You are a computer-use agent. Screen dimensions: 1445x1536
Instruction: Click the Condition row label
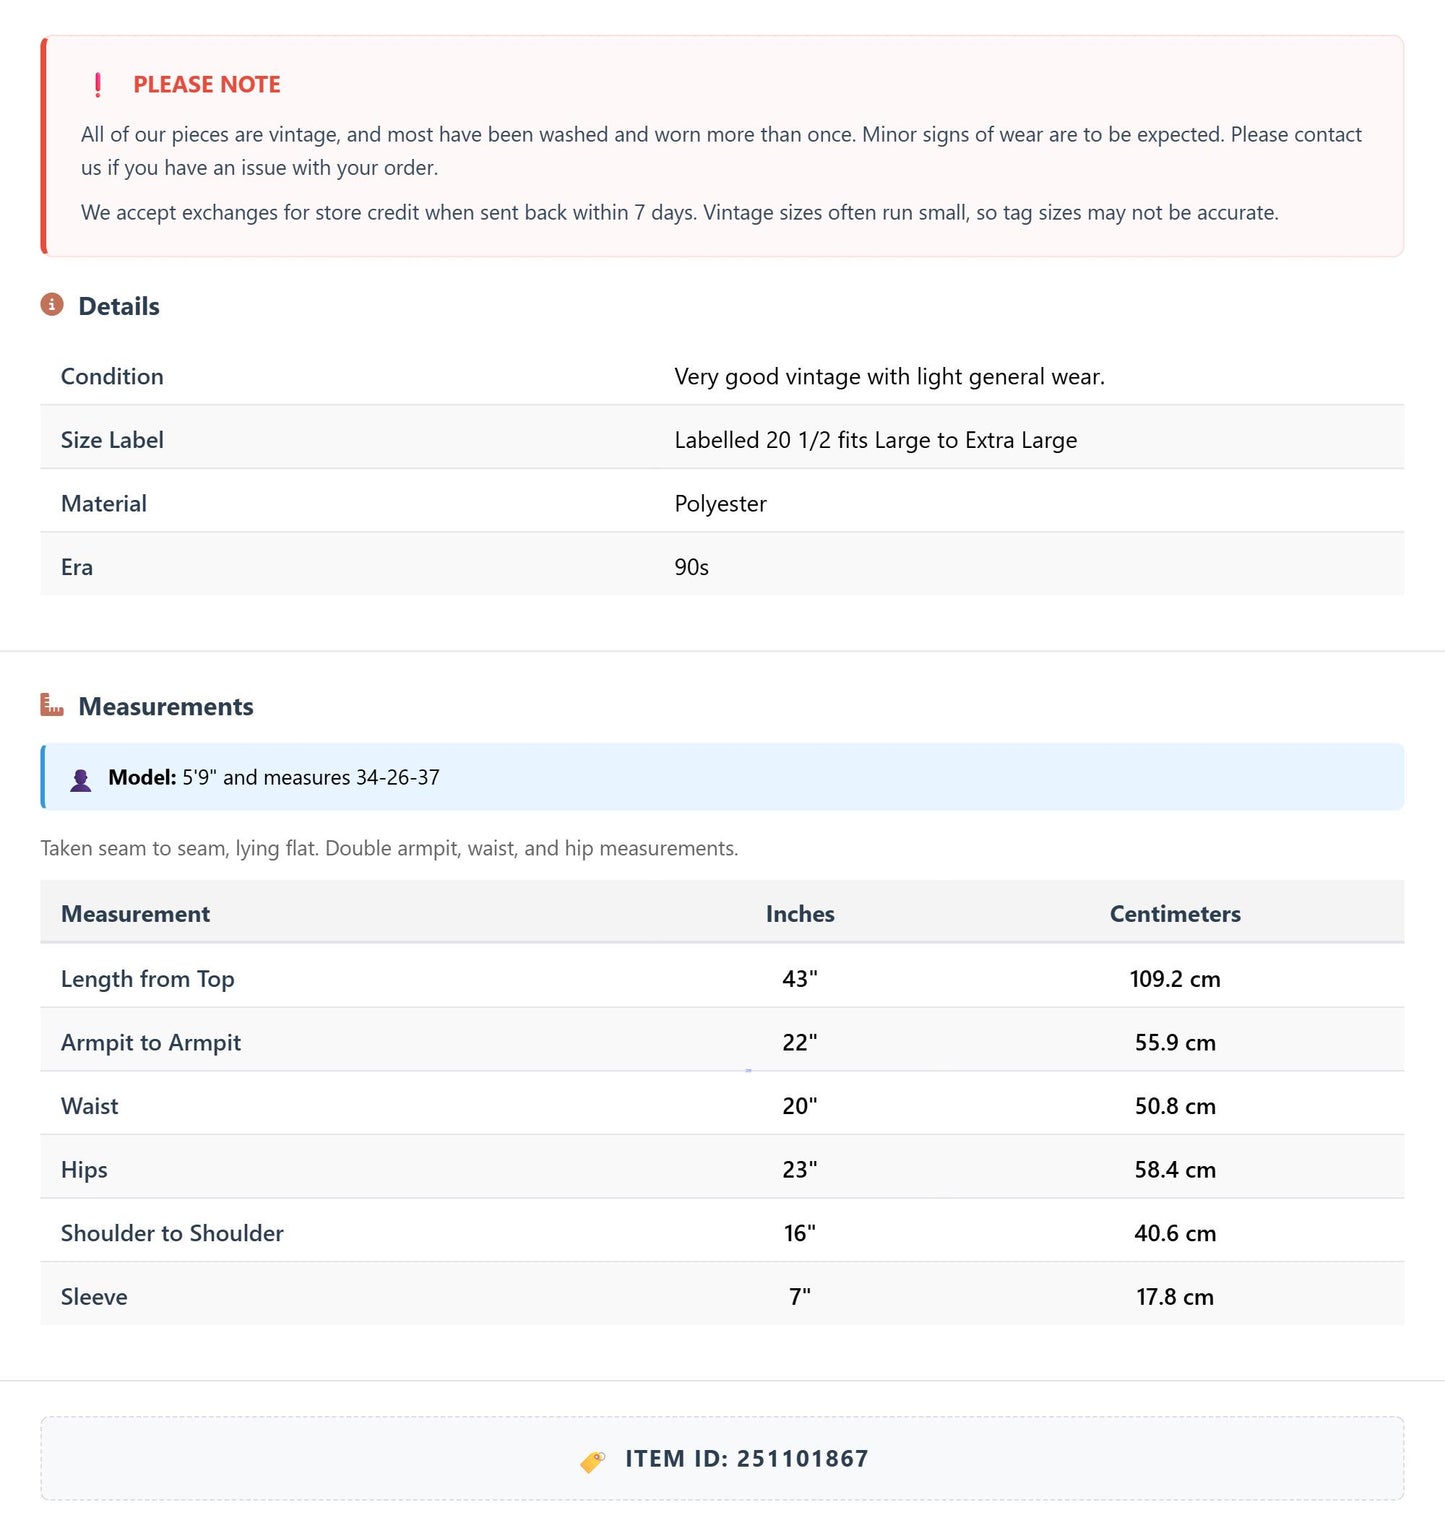(x=112, y=377)
